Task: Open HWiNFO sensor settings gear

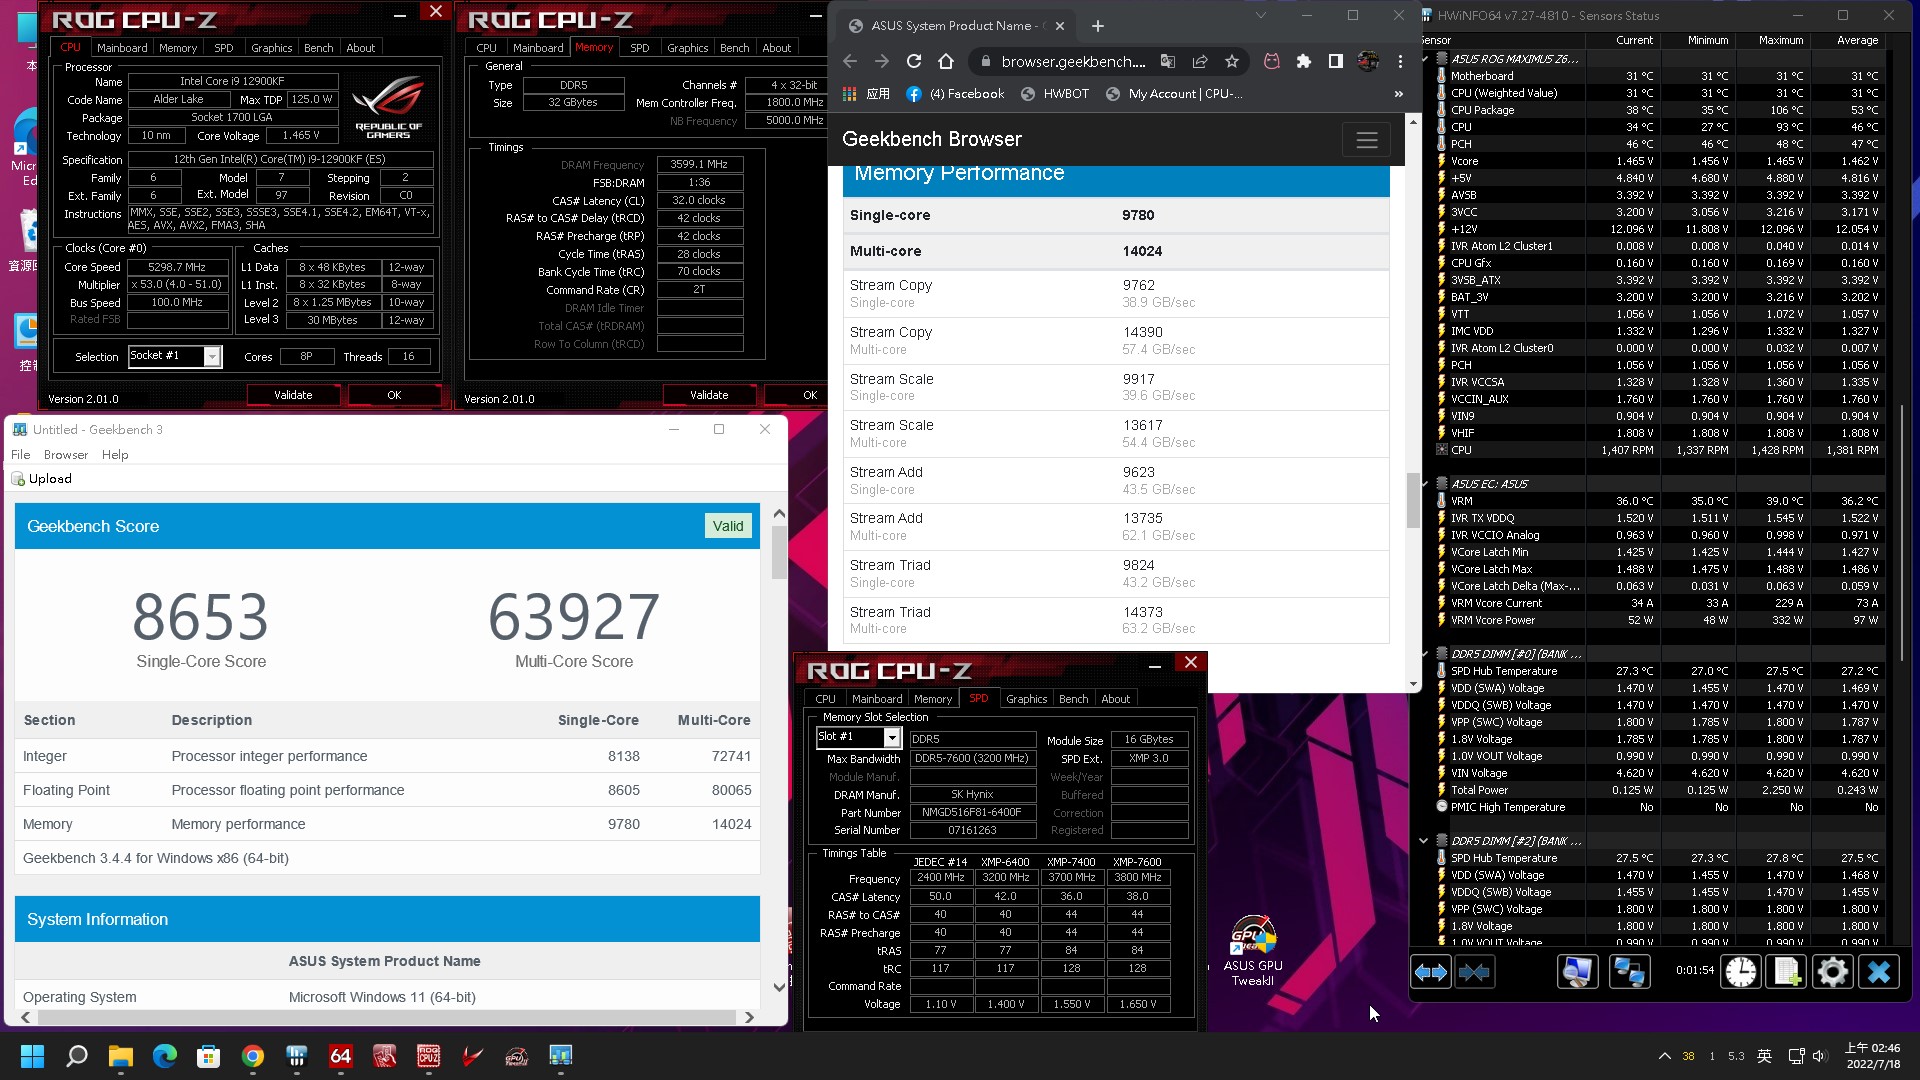Action: tap(1833, 972)
